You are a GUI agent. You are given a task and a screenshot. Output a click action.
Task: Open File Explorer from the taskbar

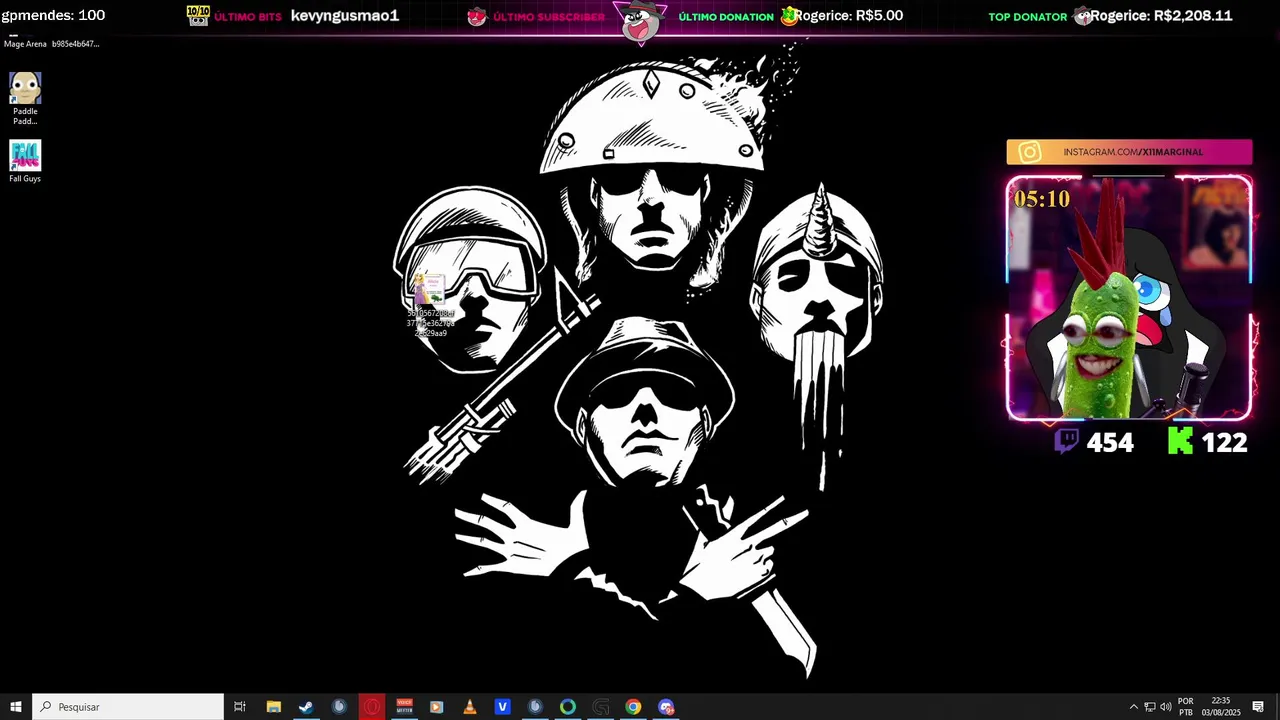click(x=273, y=707)
